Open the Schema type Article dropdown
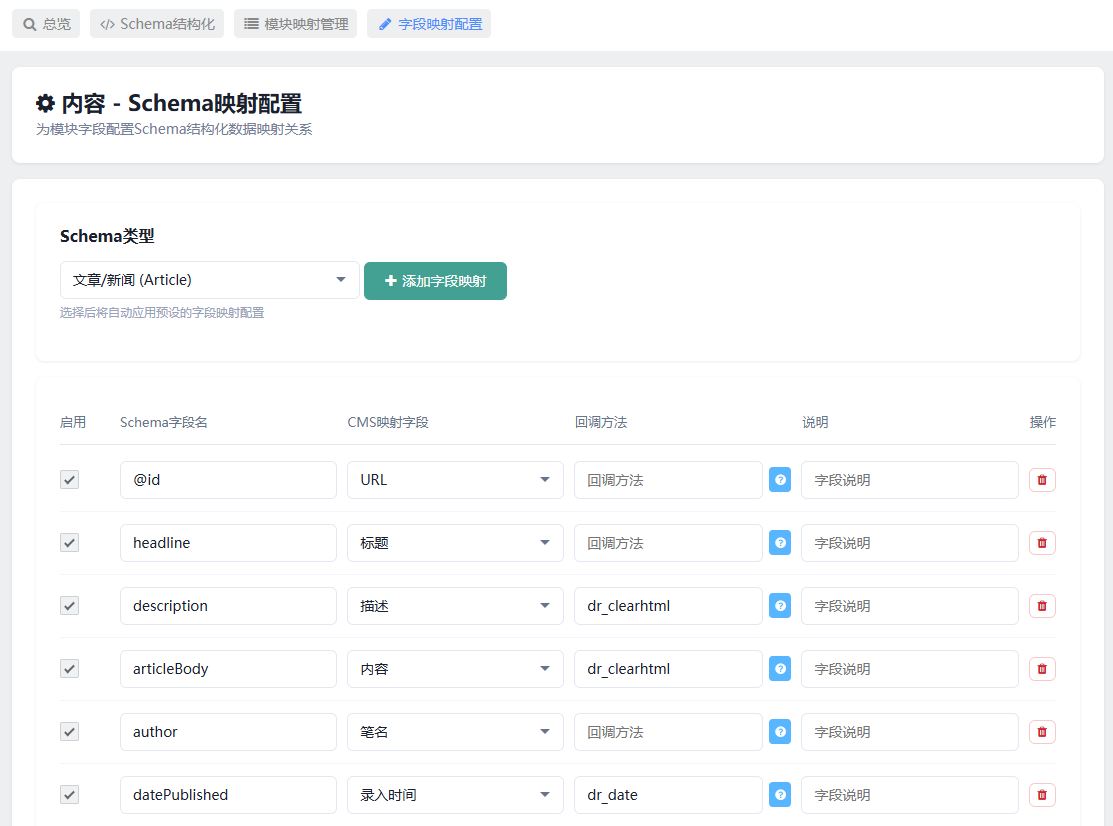The image size is (1113, 826). tap(209, 280)
